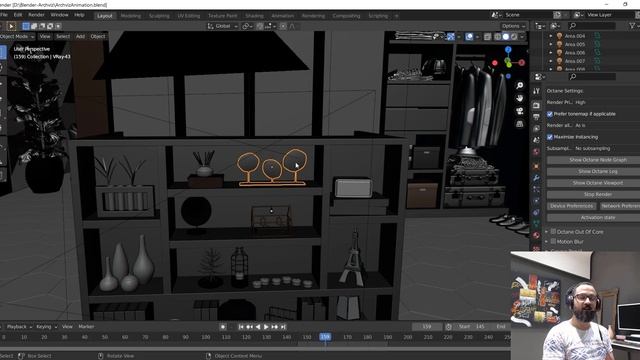Enable Motion Blur checkbox
The image size is (640, 360).
click(553, 242)
